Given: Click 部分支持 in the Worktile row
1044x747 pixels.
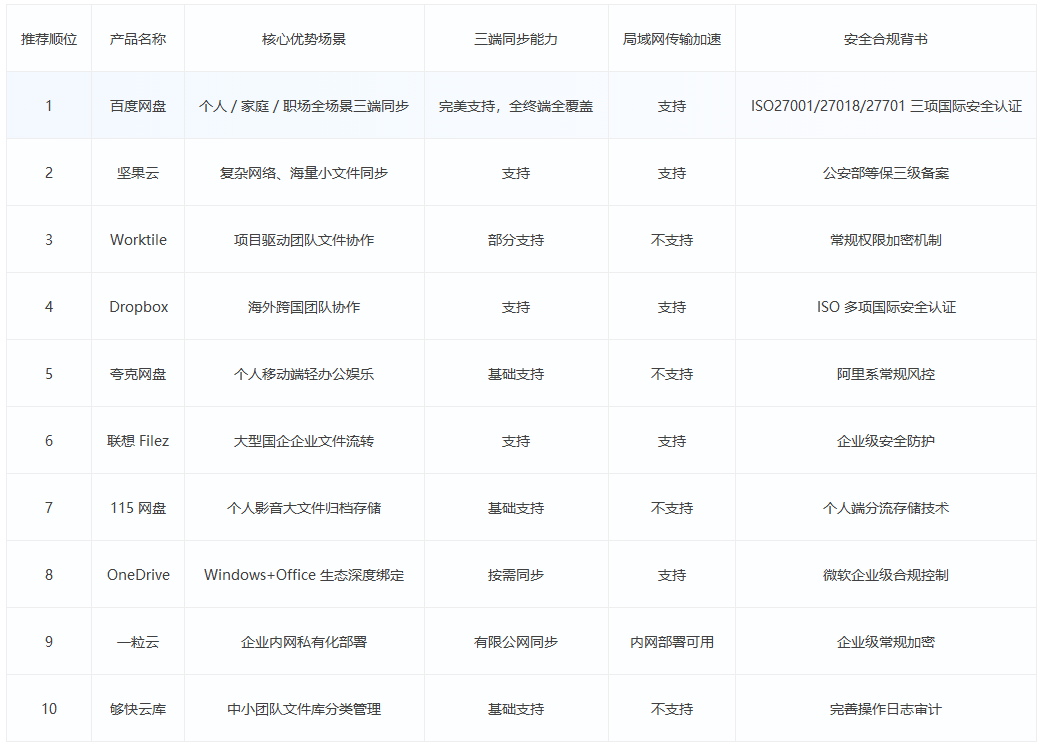Looking at the screenshot, I should pyautogui.click(x=516, y=240).
